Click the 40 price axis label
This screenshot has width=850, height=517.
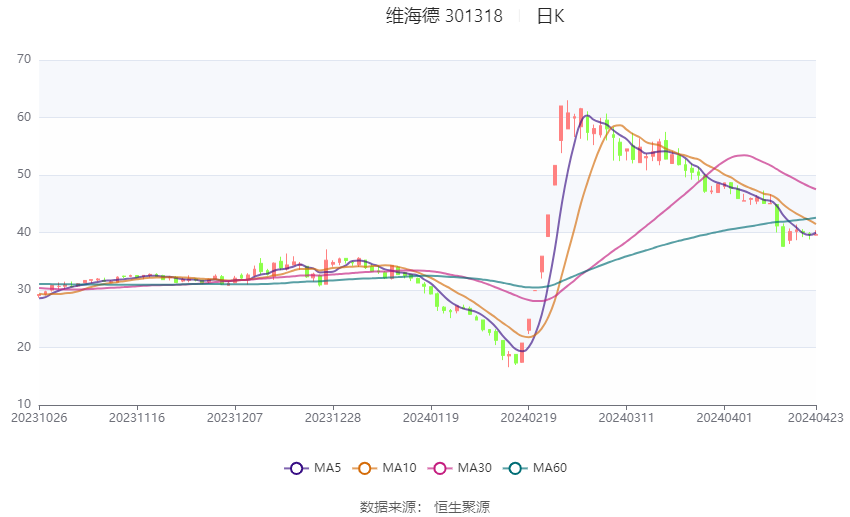point(24,232)
